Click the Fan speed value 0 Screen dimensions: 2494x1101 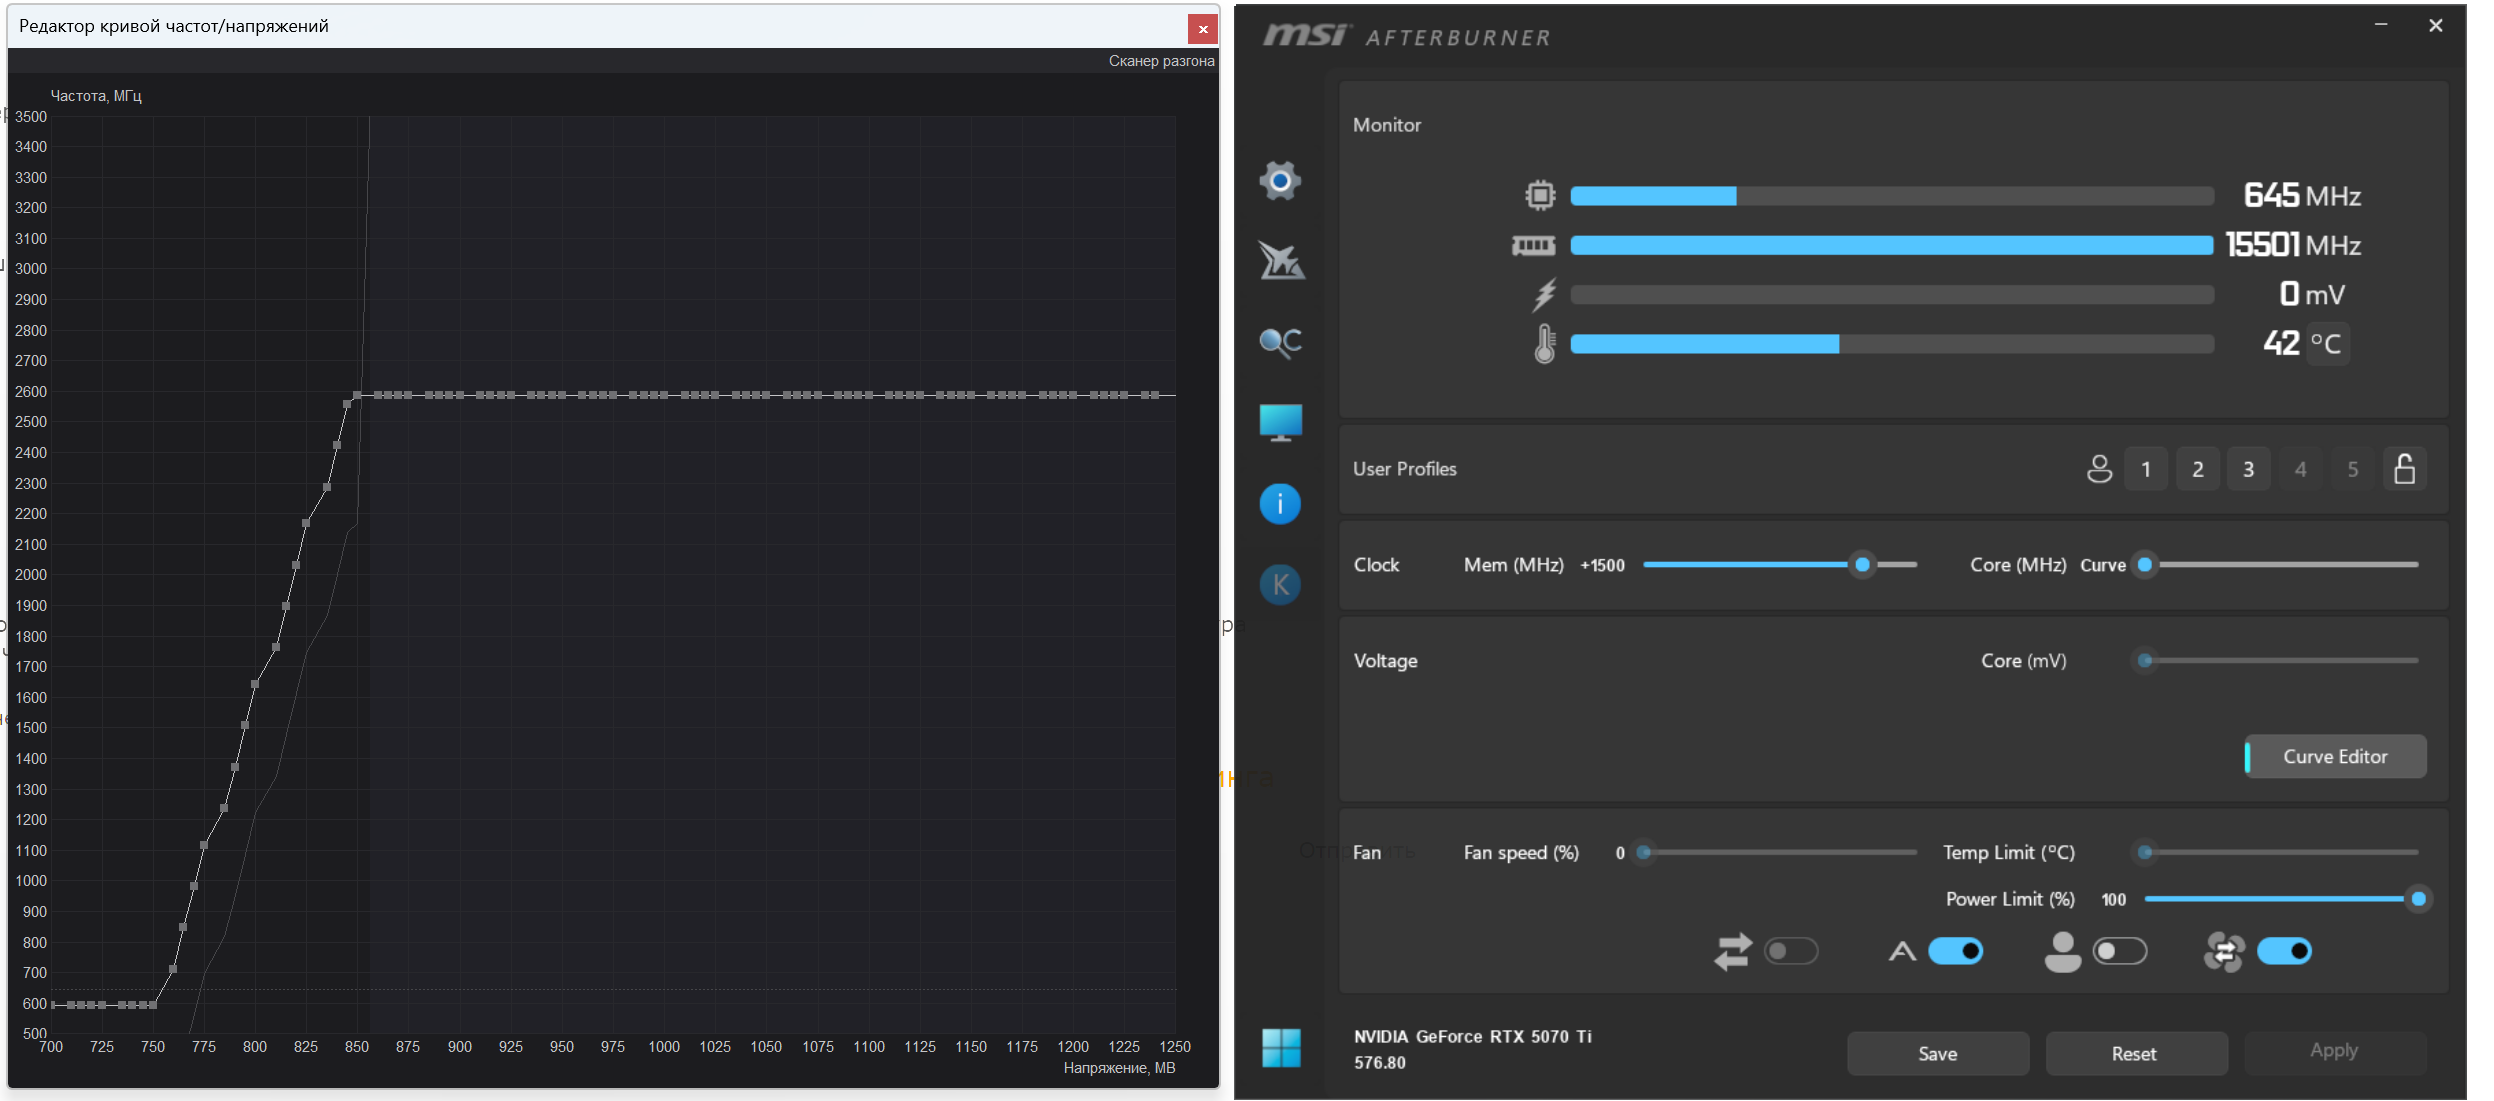pyautogui.click(x=1620, y=853)
